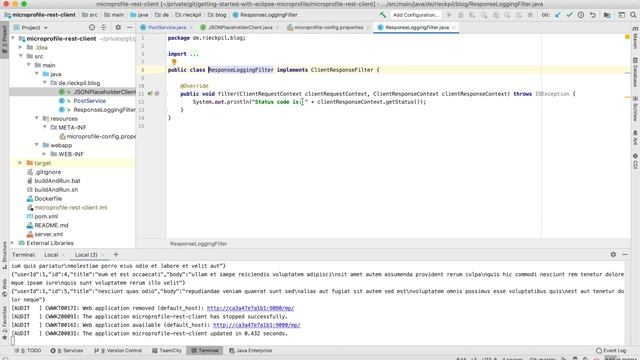Switch to the Local terminal tab
This screenshot has height=360, width=640.
[x=51, y=255]
